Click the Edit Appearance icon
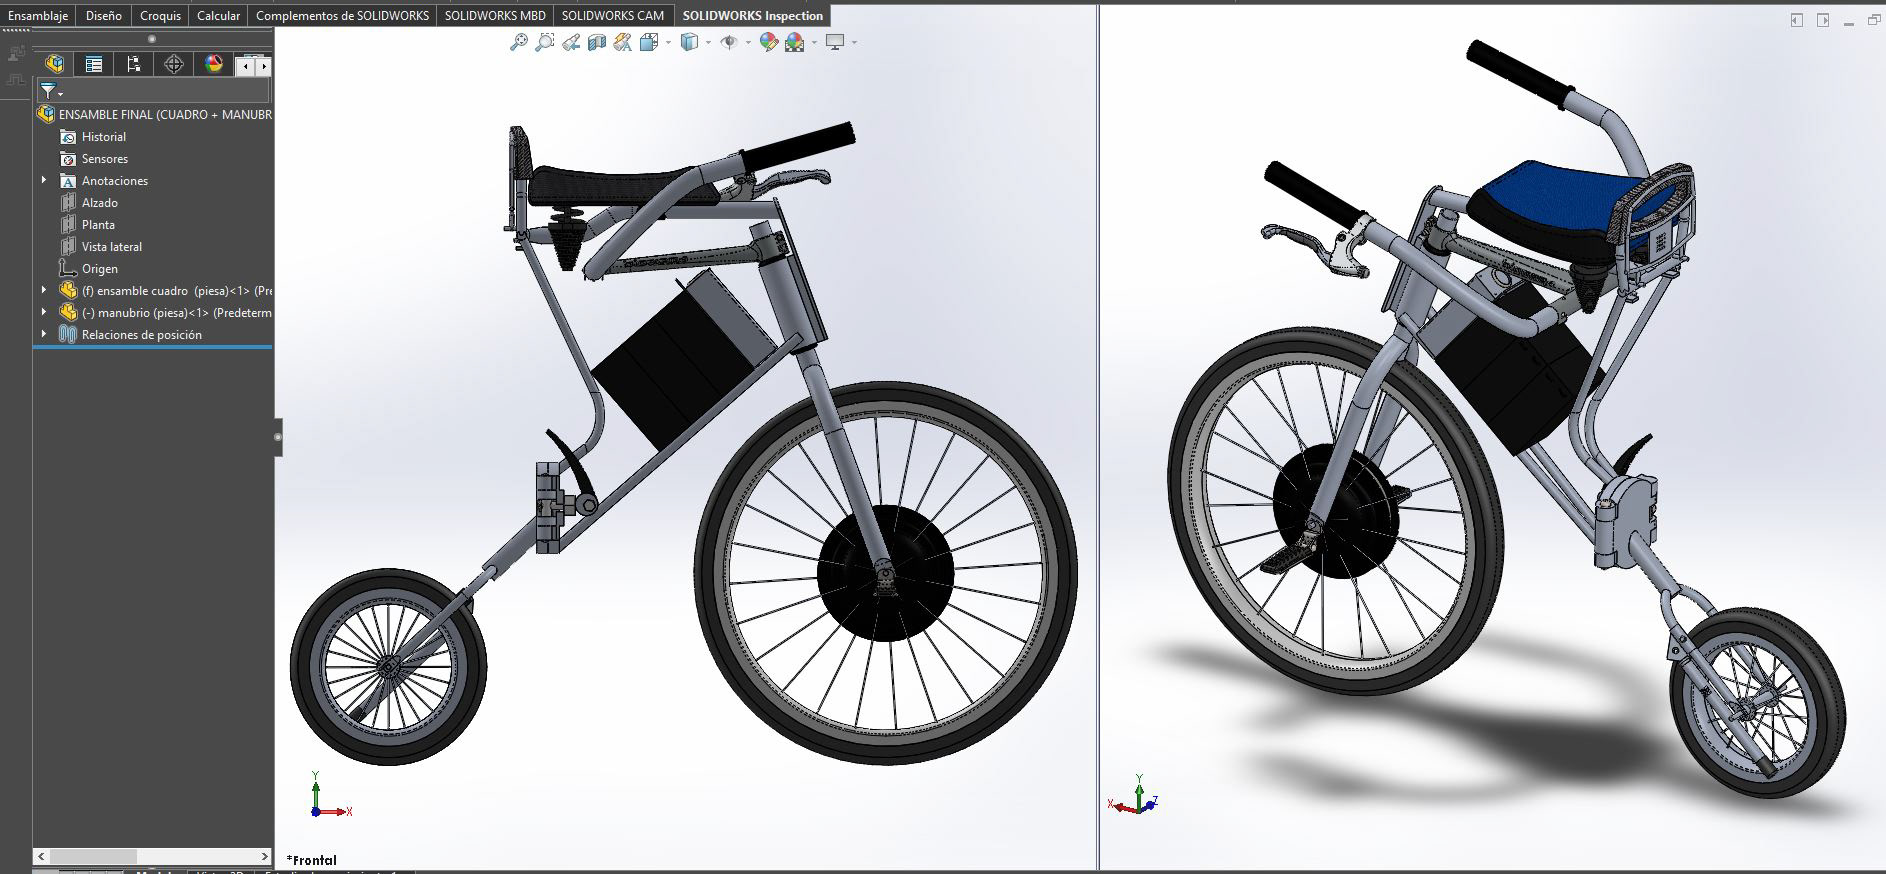Screen dimensions: 1886x874 [768, 42]
